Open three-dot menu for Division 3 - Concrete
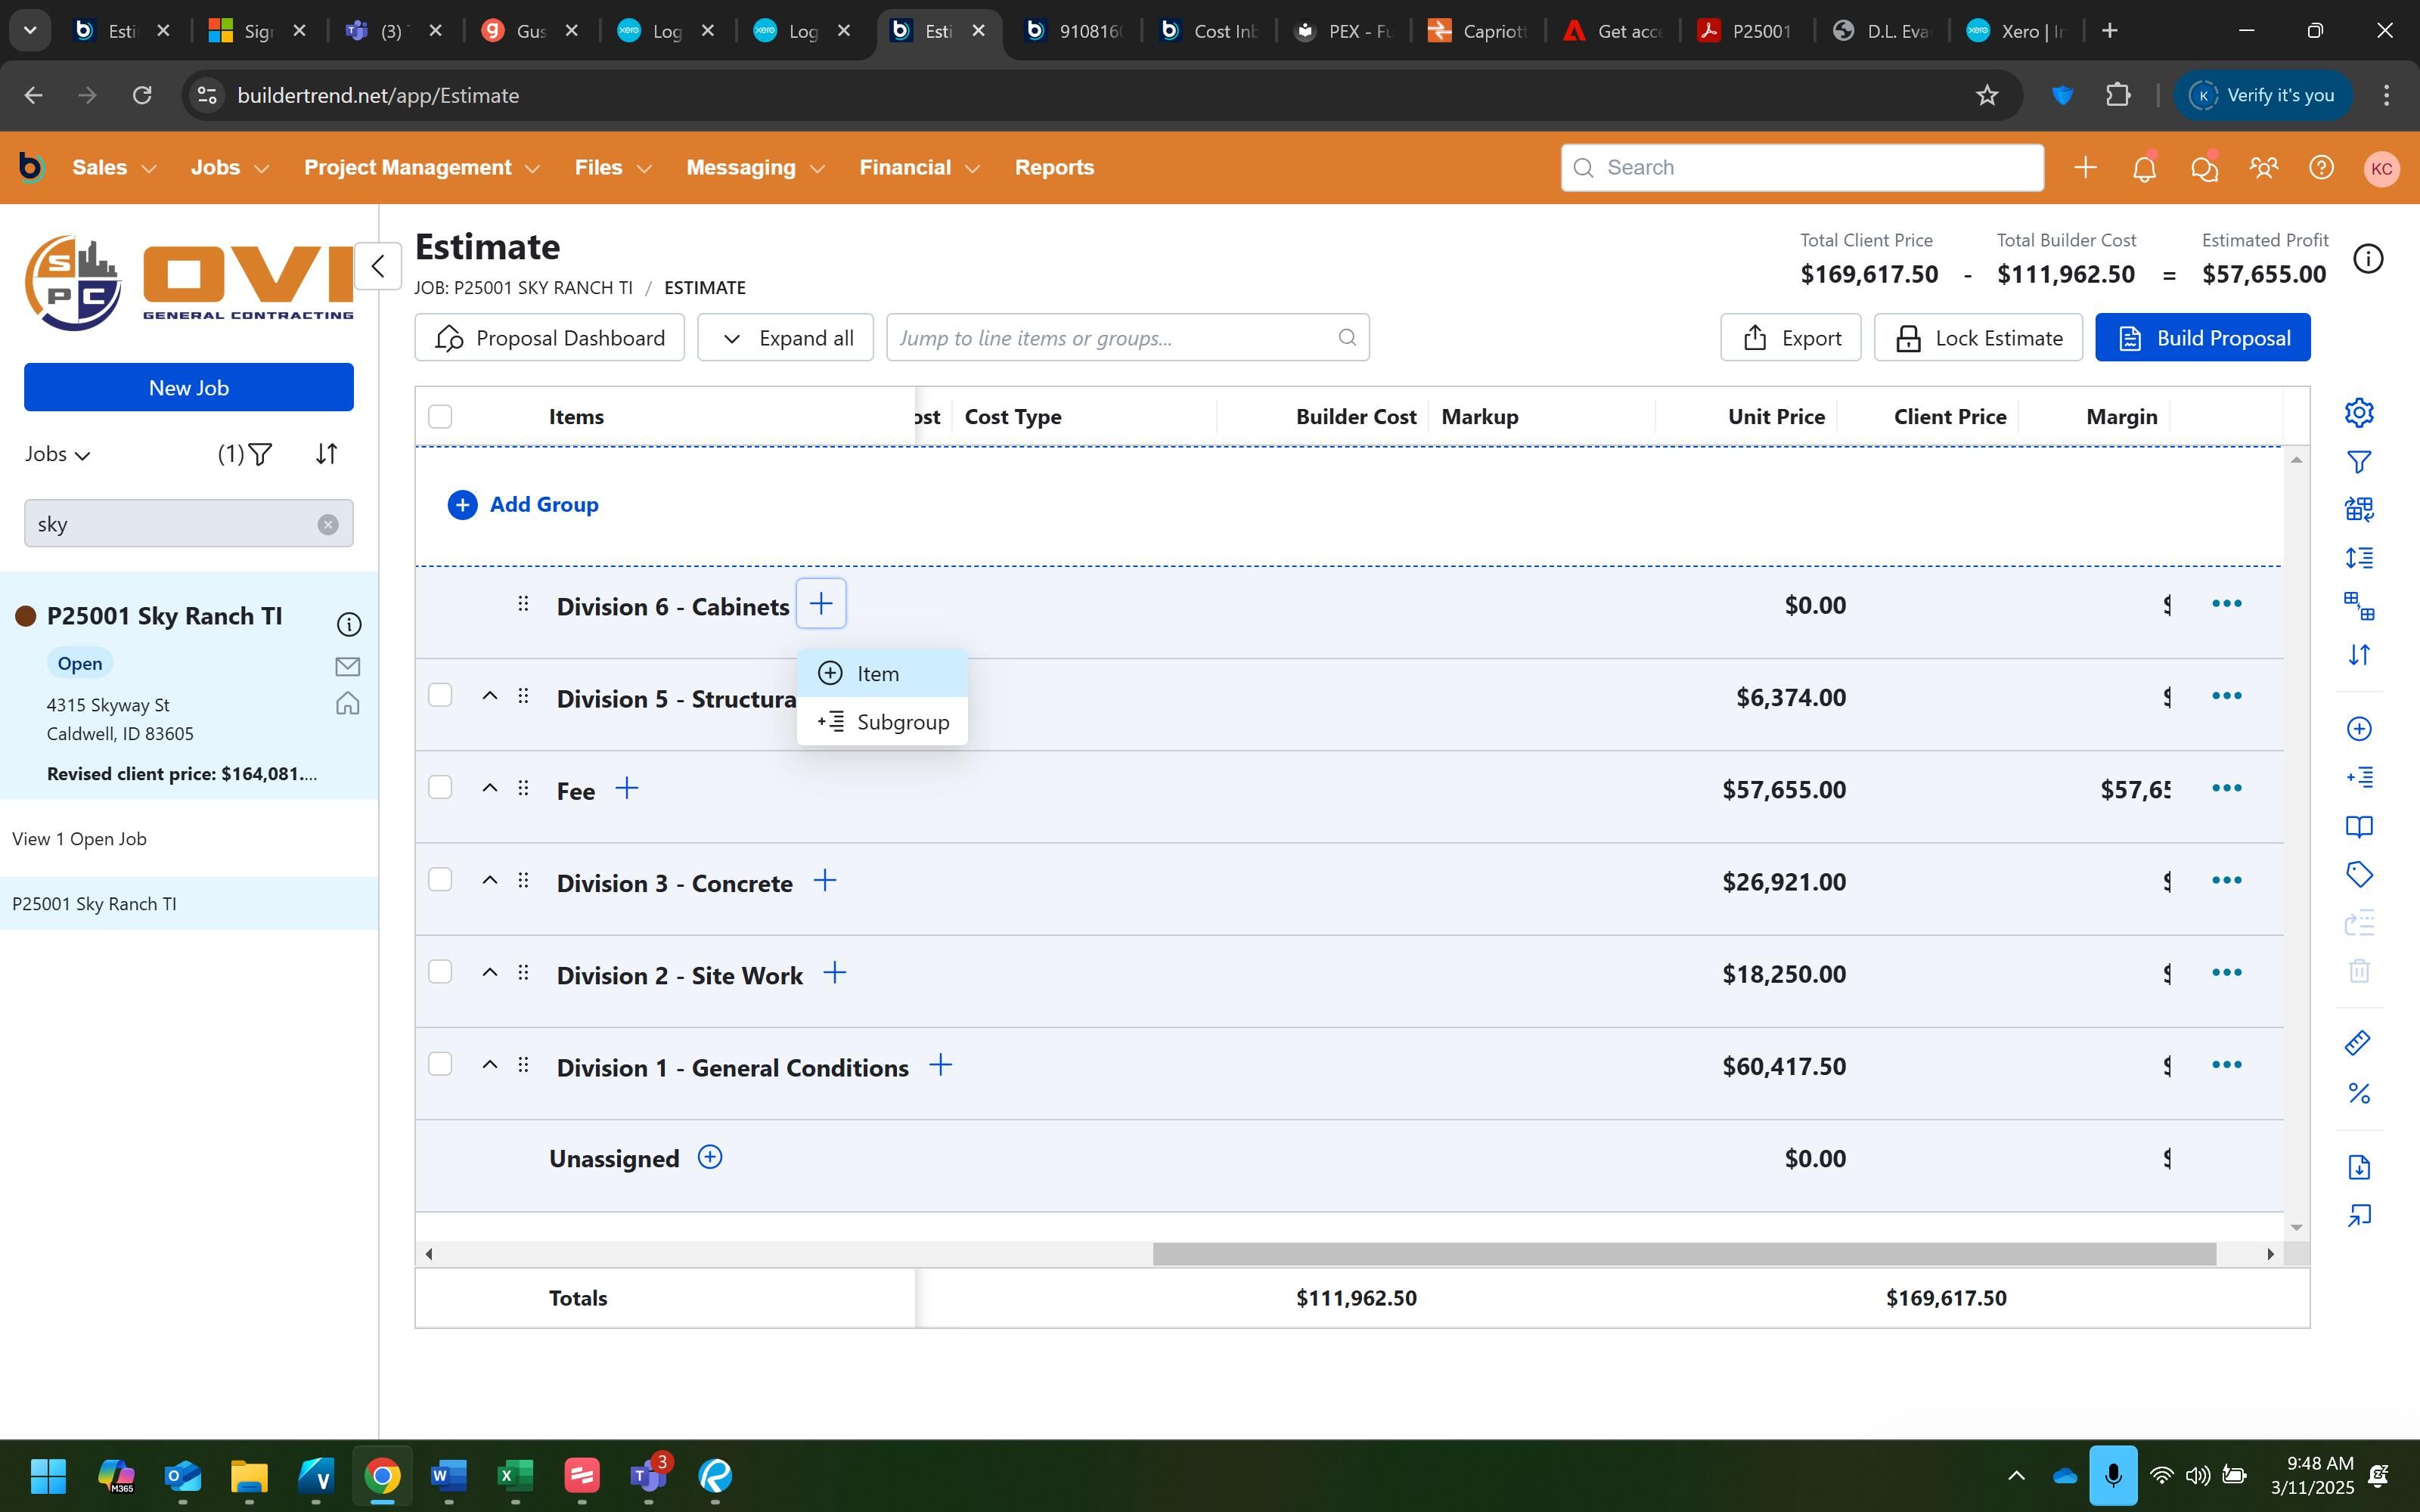The image size is (2420, 1512). tap(2226, 880)
